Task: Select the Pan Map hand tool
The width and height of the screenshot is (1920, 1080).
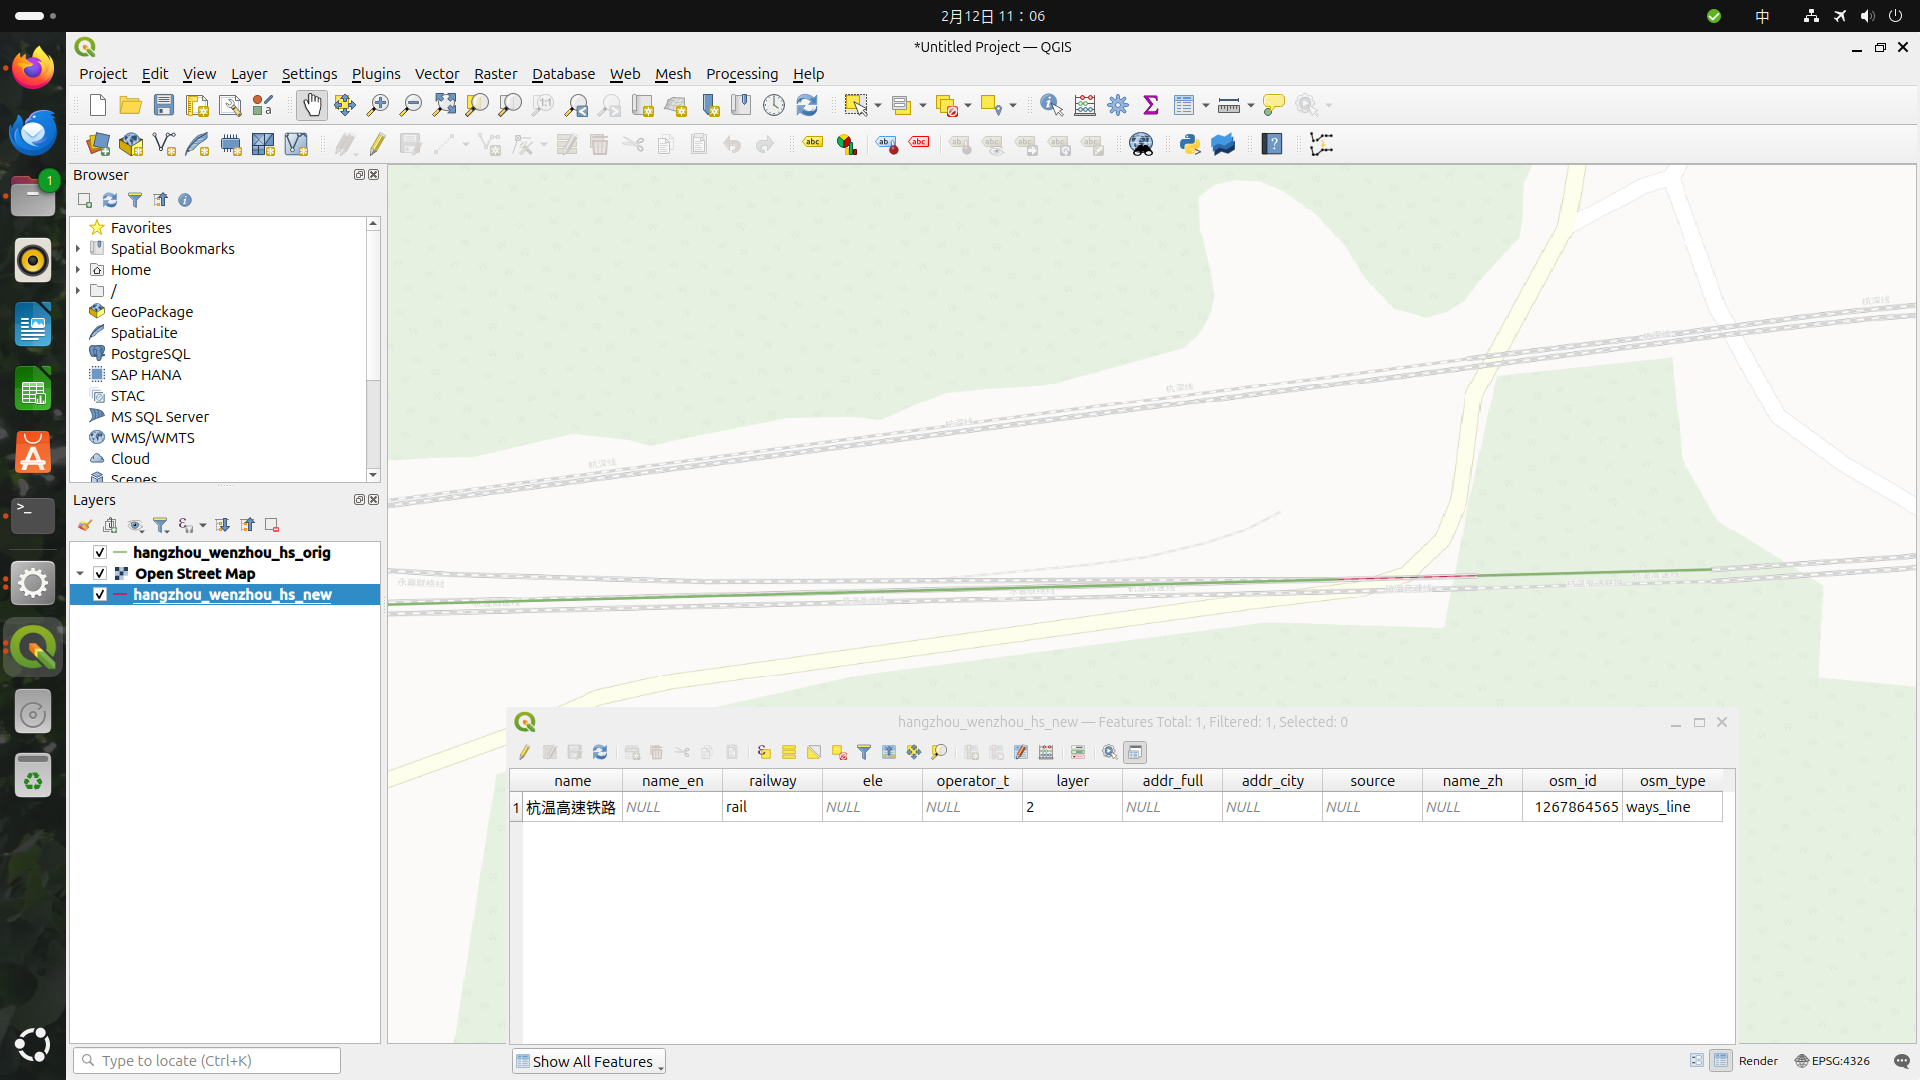Action: [312, 105]
